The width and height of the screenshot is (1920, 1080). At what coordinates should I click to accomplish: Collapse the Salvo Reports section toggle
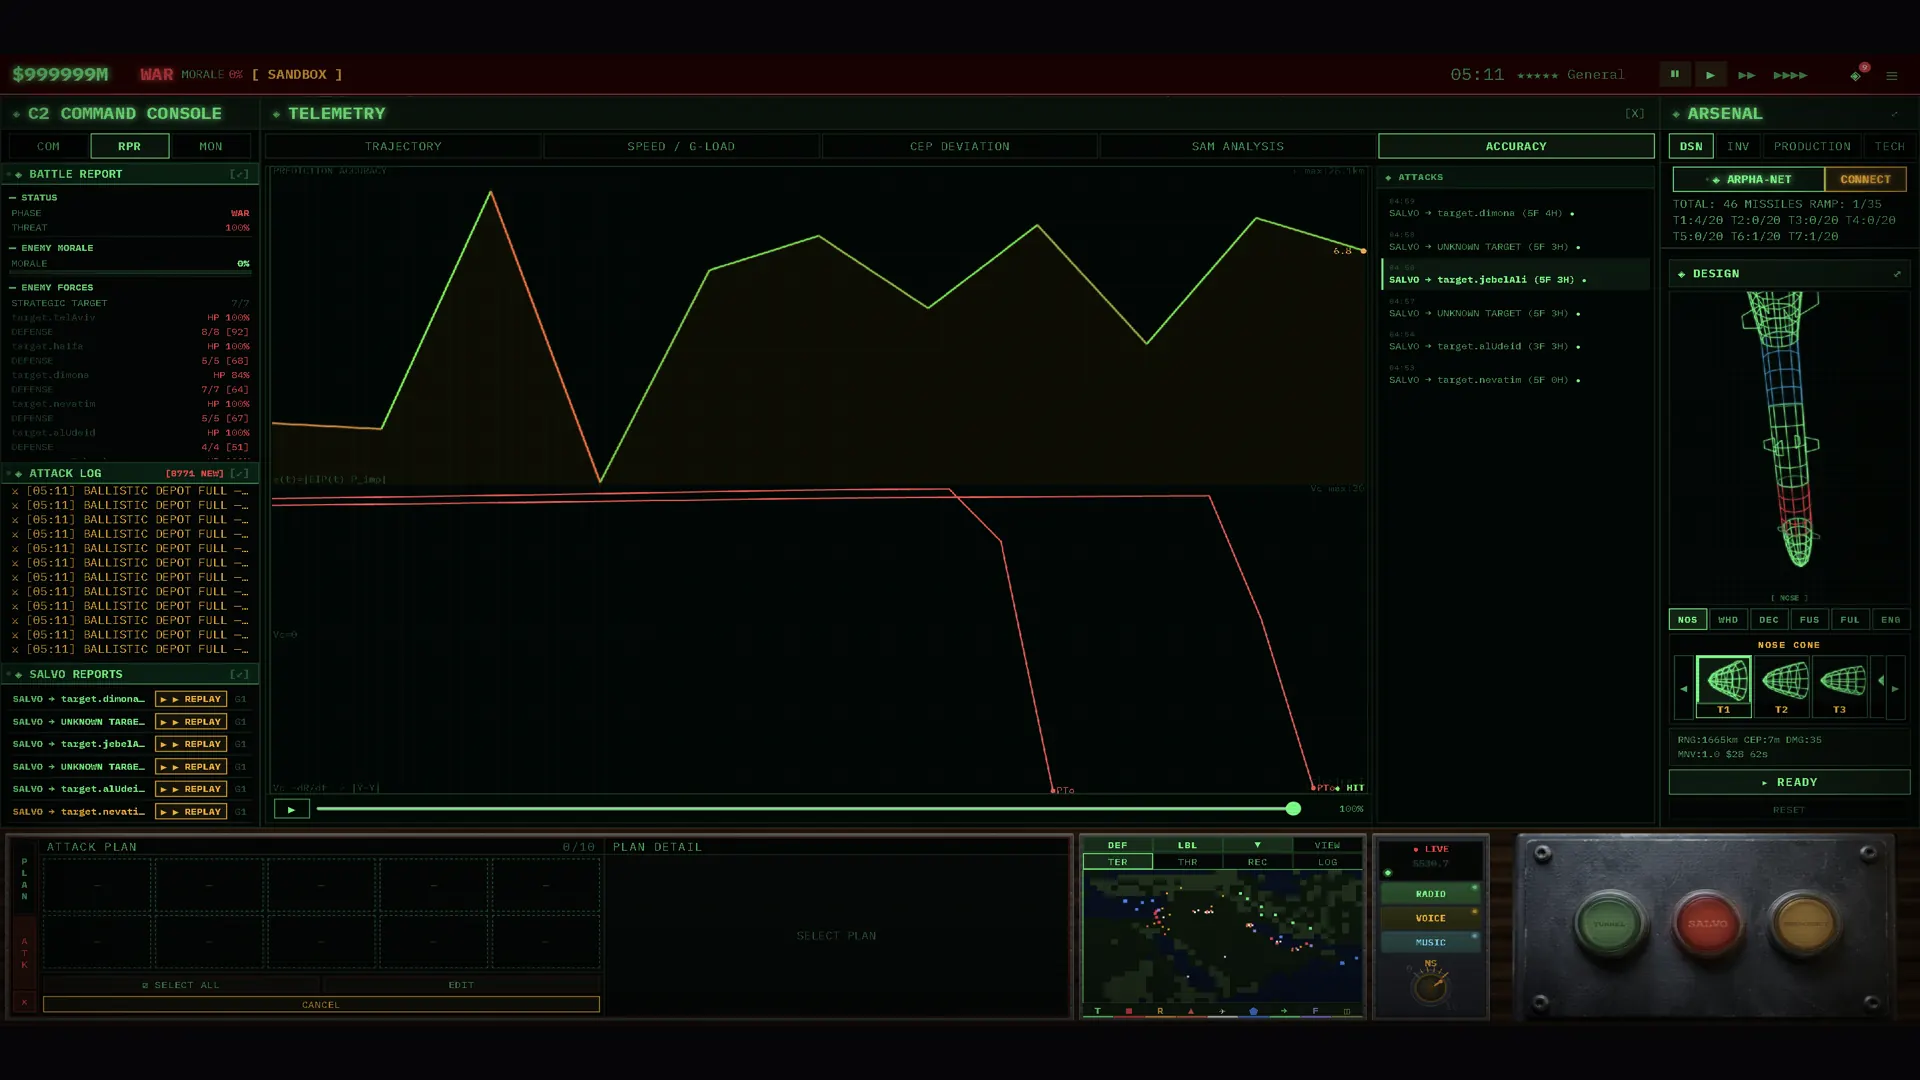tap(239, 674)
